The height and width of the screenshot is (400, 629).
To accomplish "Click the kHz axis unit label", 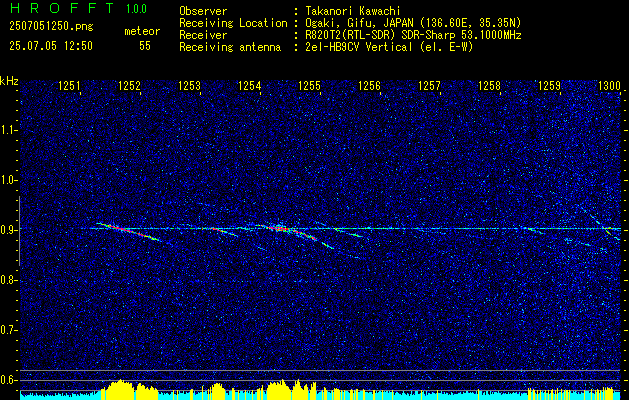I will [9, 81].
